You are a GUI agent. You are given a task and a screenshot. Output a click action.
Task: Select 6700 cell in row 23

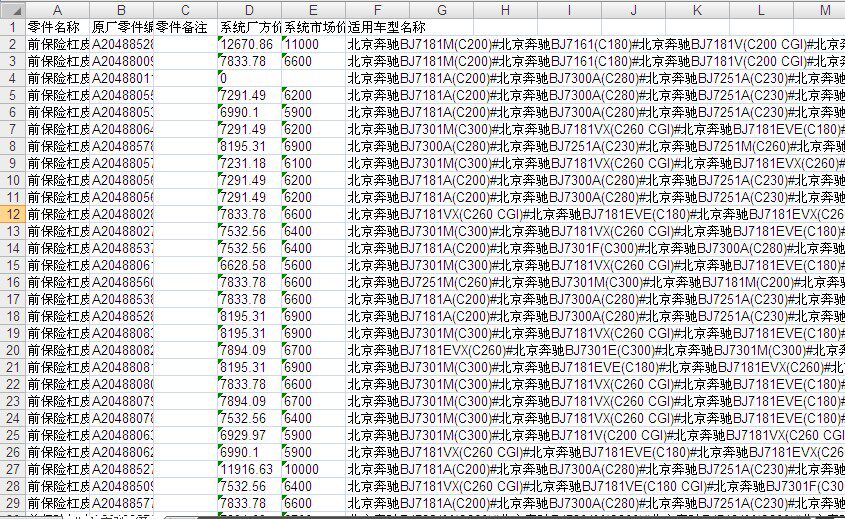[314, 401]
